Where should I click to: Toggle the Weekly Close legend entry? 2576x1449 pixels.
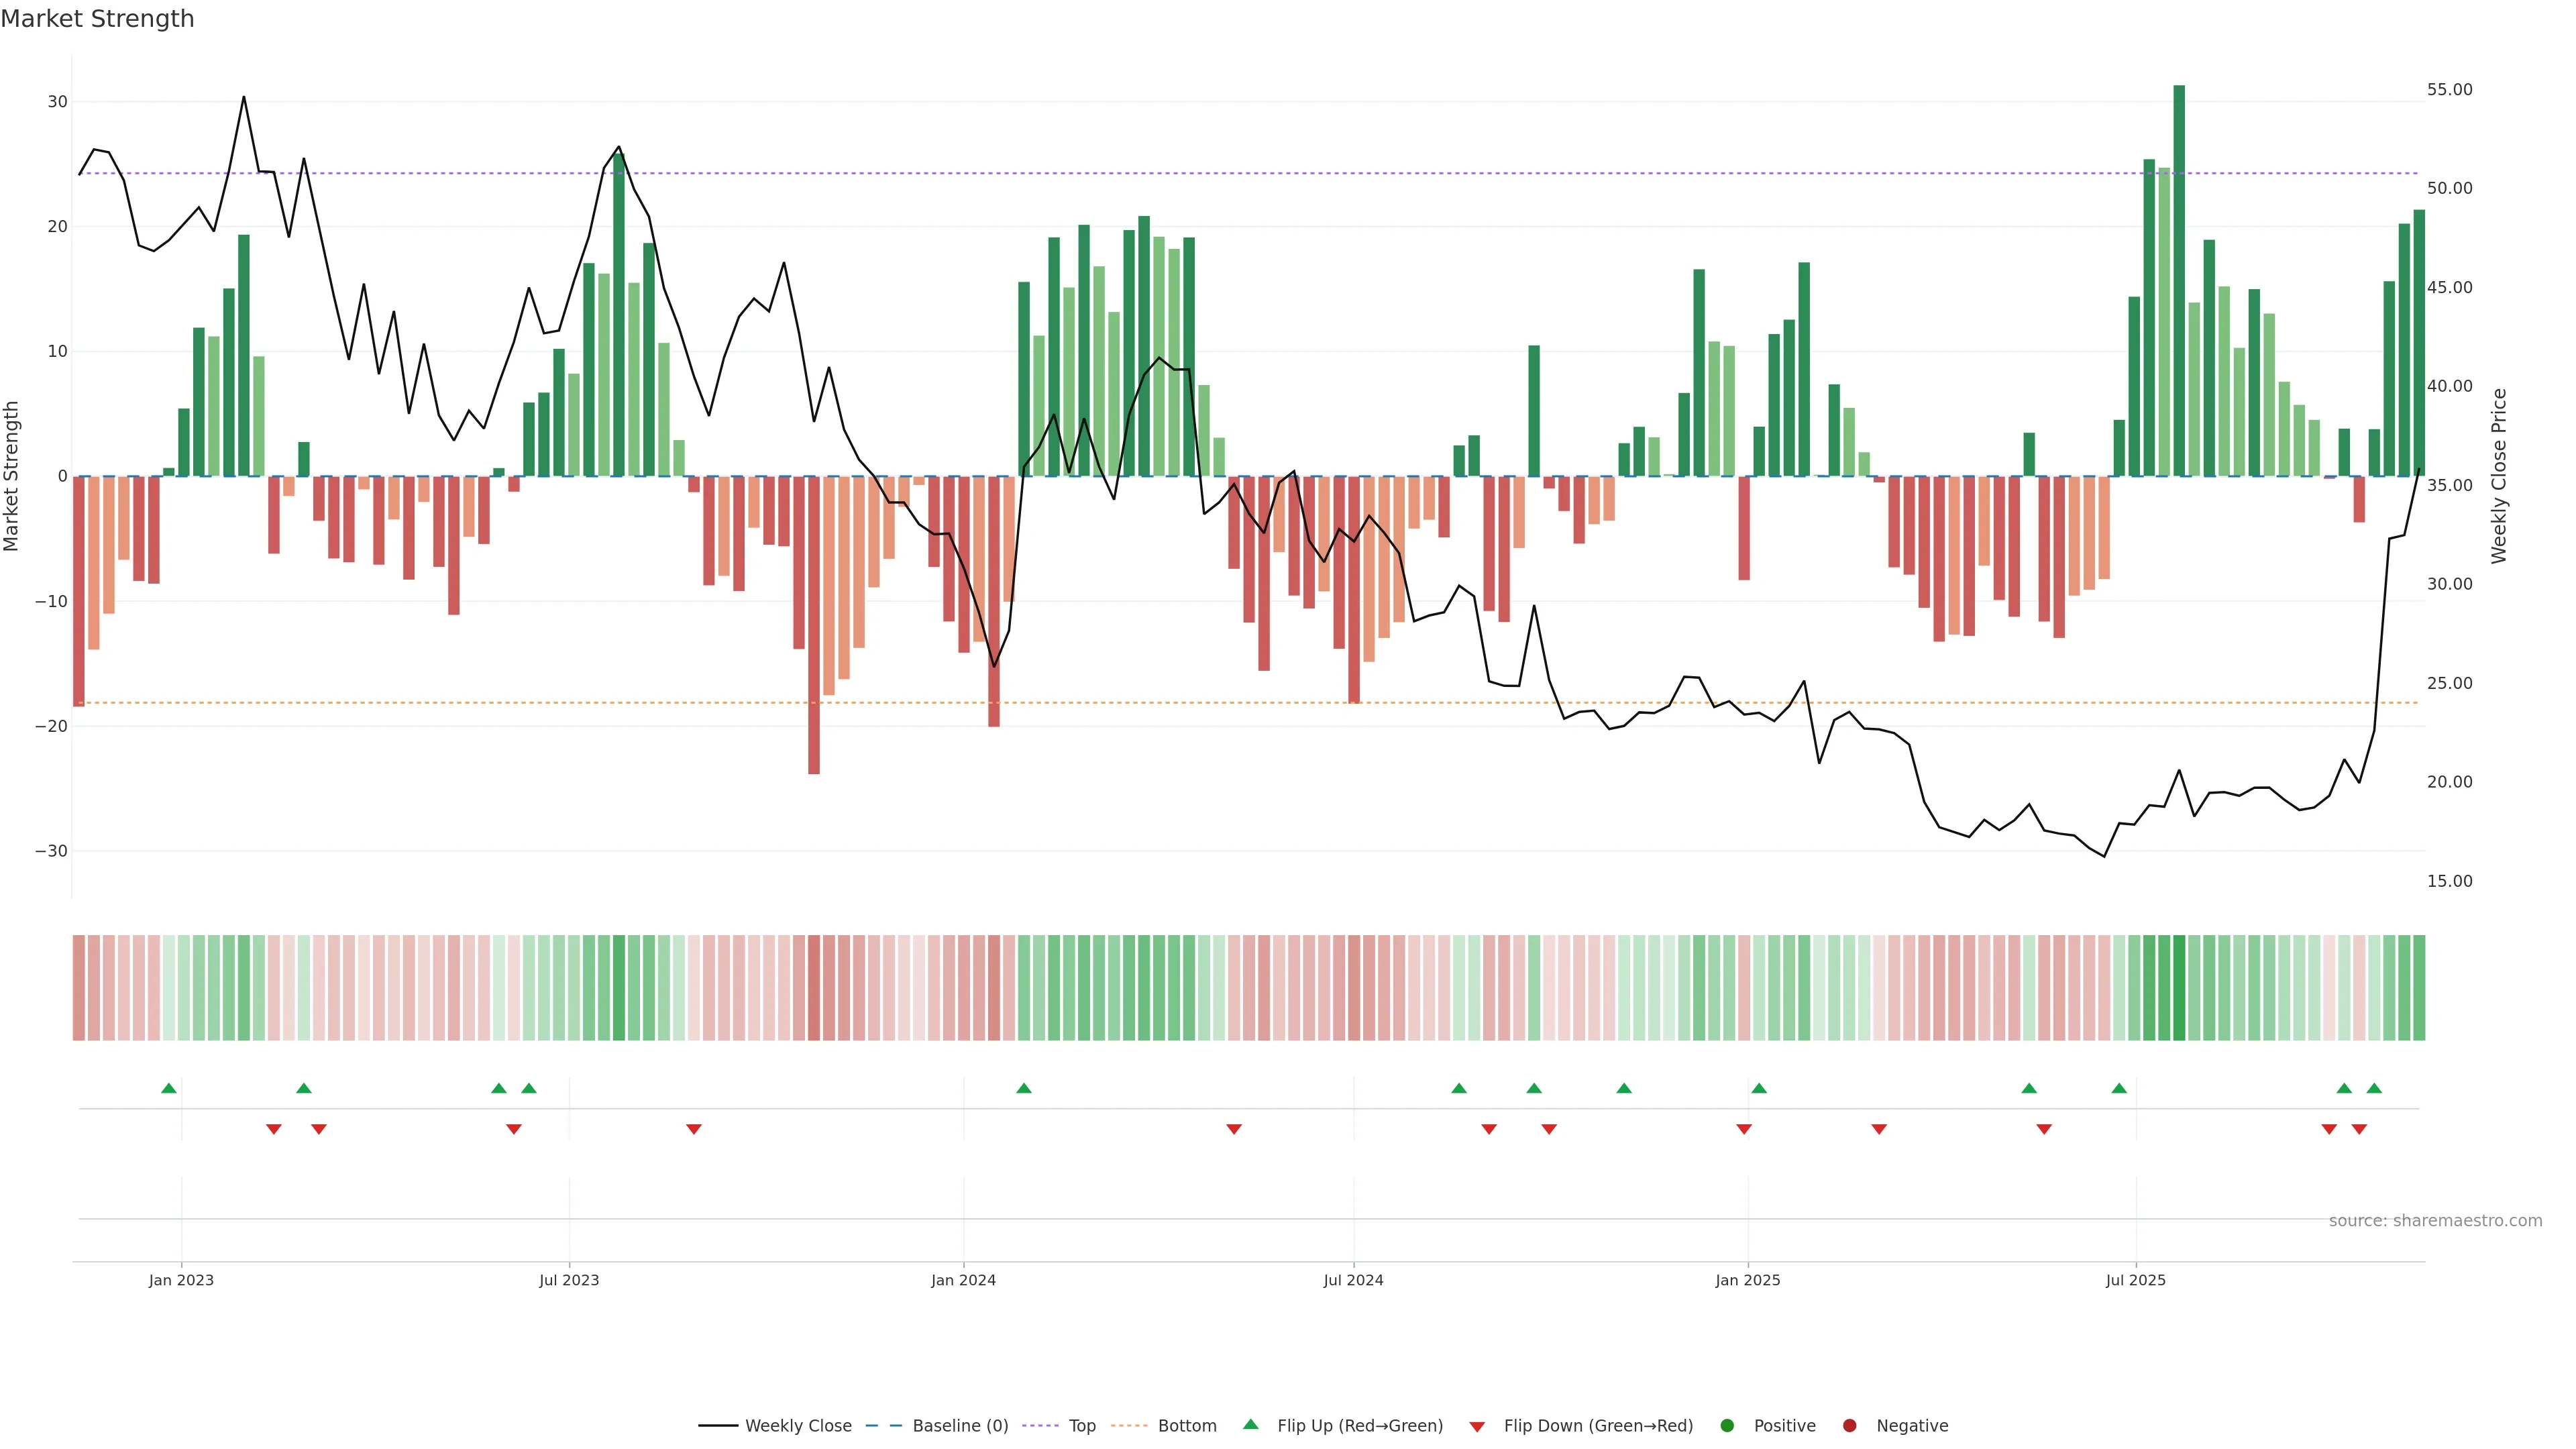click(x=797, y=1426)
